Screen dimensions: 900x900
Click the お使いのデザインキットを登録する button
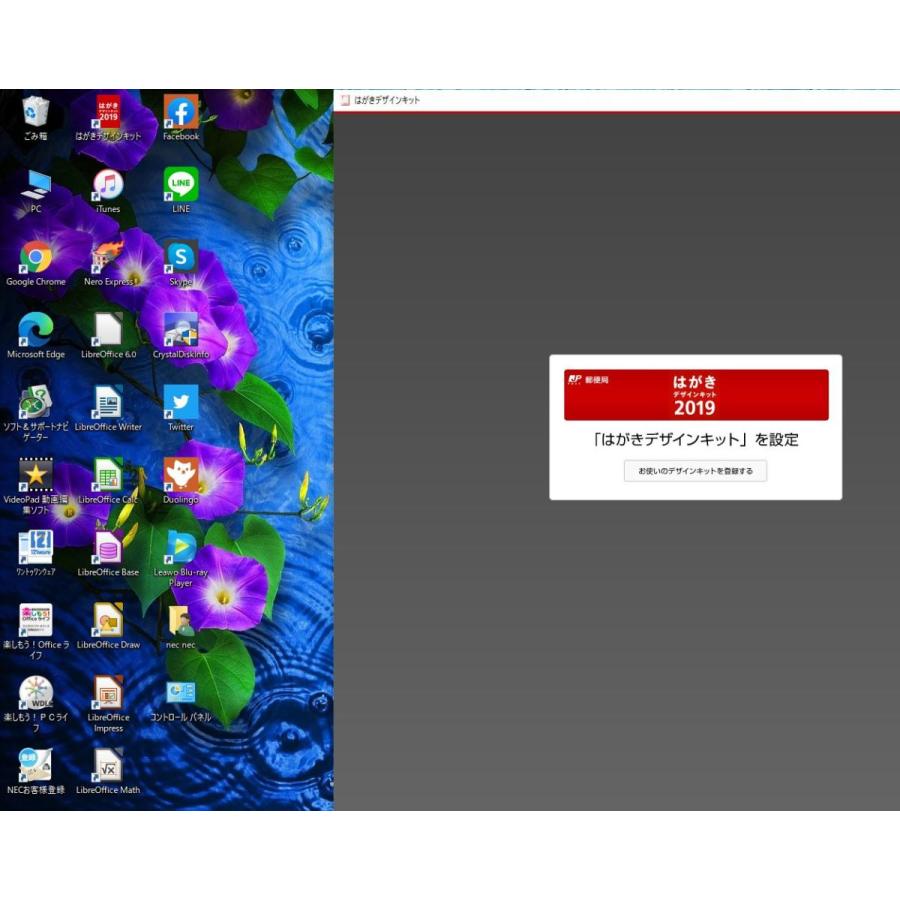click(695, 470)
